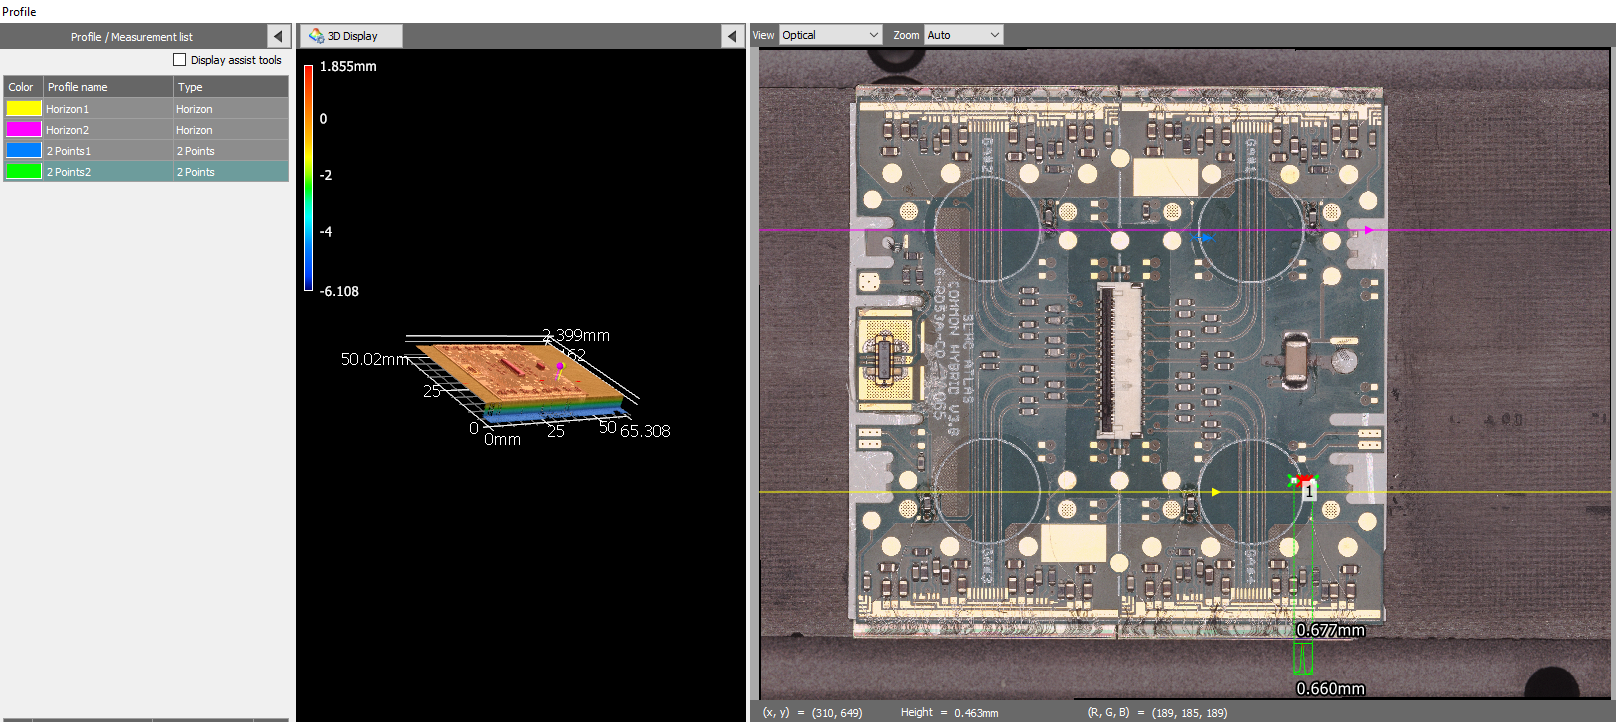Click the yellow color swatch for Horizon1
This screenshot has width=1616, height=722.
click(x=24, y=109)
